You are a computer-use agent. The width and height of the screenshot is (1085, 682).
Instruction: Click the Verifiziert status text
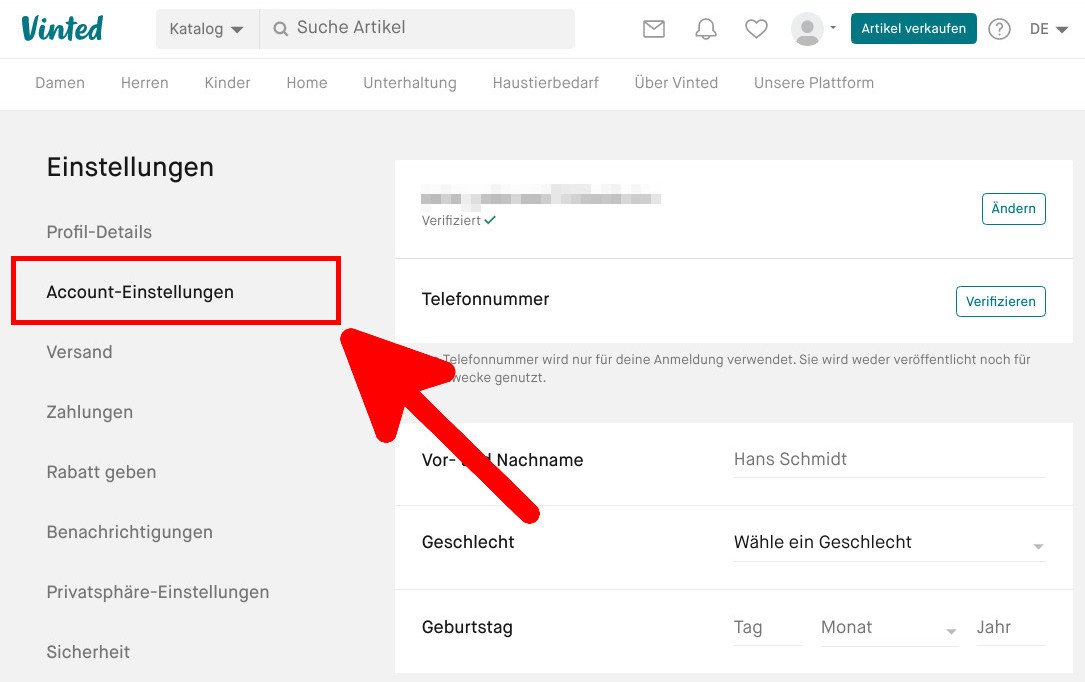[x=451, y=221]
